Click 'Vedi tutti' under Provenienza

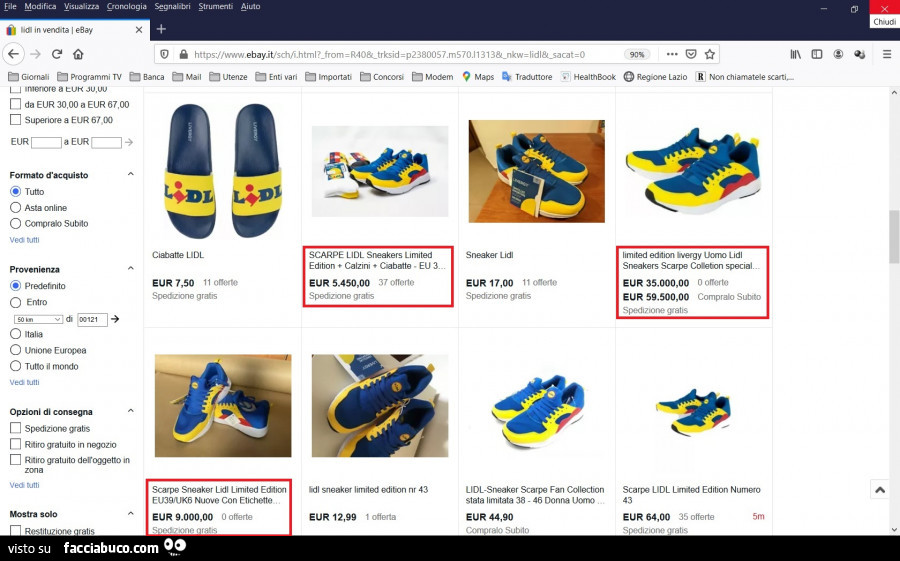click(x=25, y=382)
